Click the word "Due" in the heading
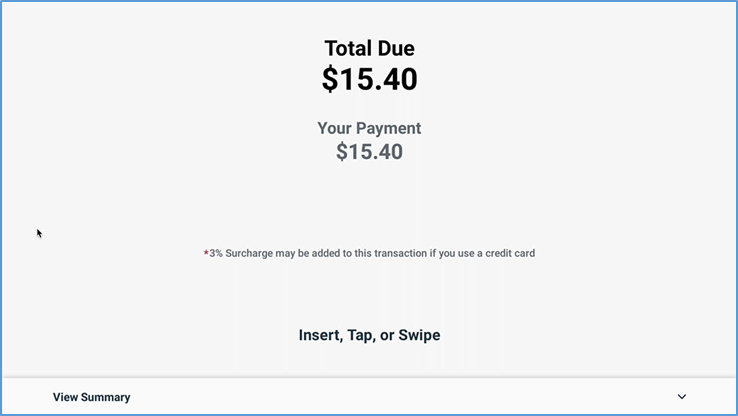Screen dimensions: 738x416 point(395,48)
